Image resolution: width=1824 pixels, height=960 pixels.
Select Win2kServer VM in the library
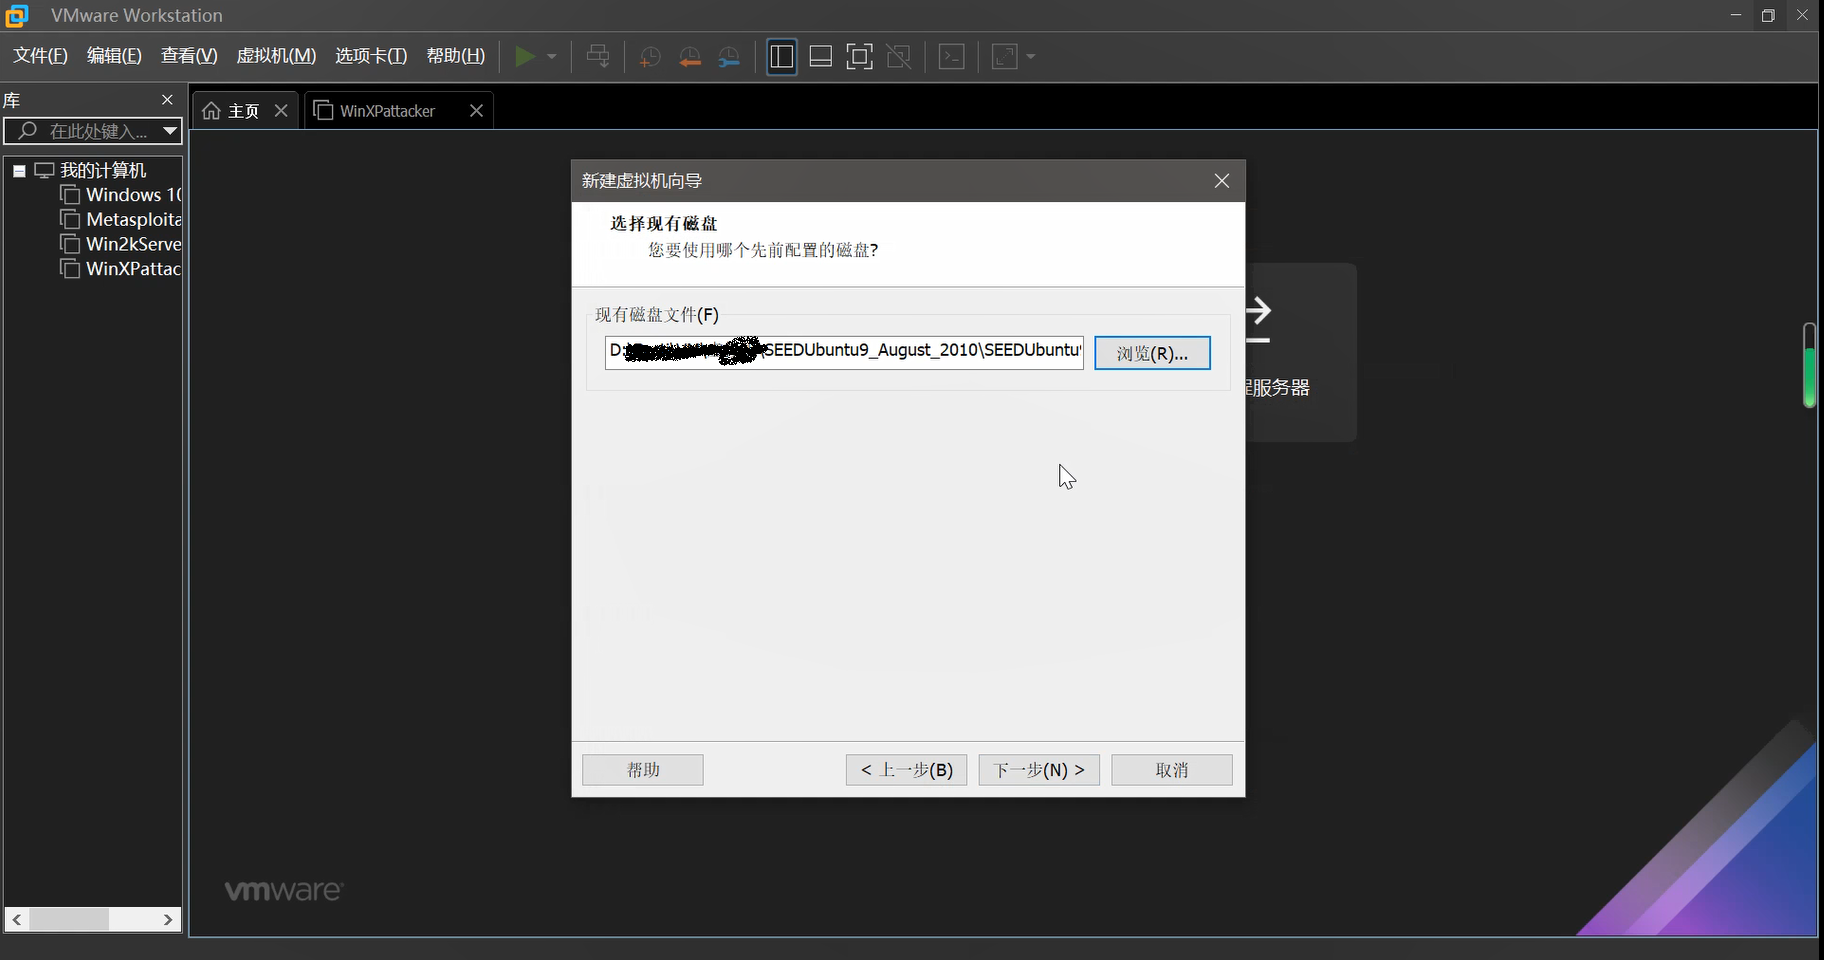point(121,244)
